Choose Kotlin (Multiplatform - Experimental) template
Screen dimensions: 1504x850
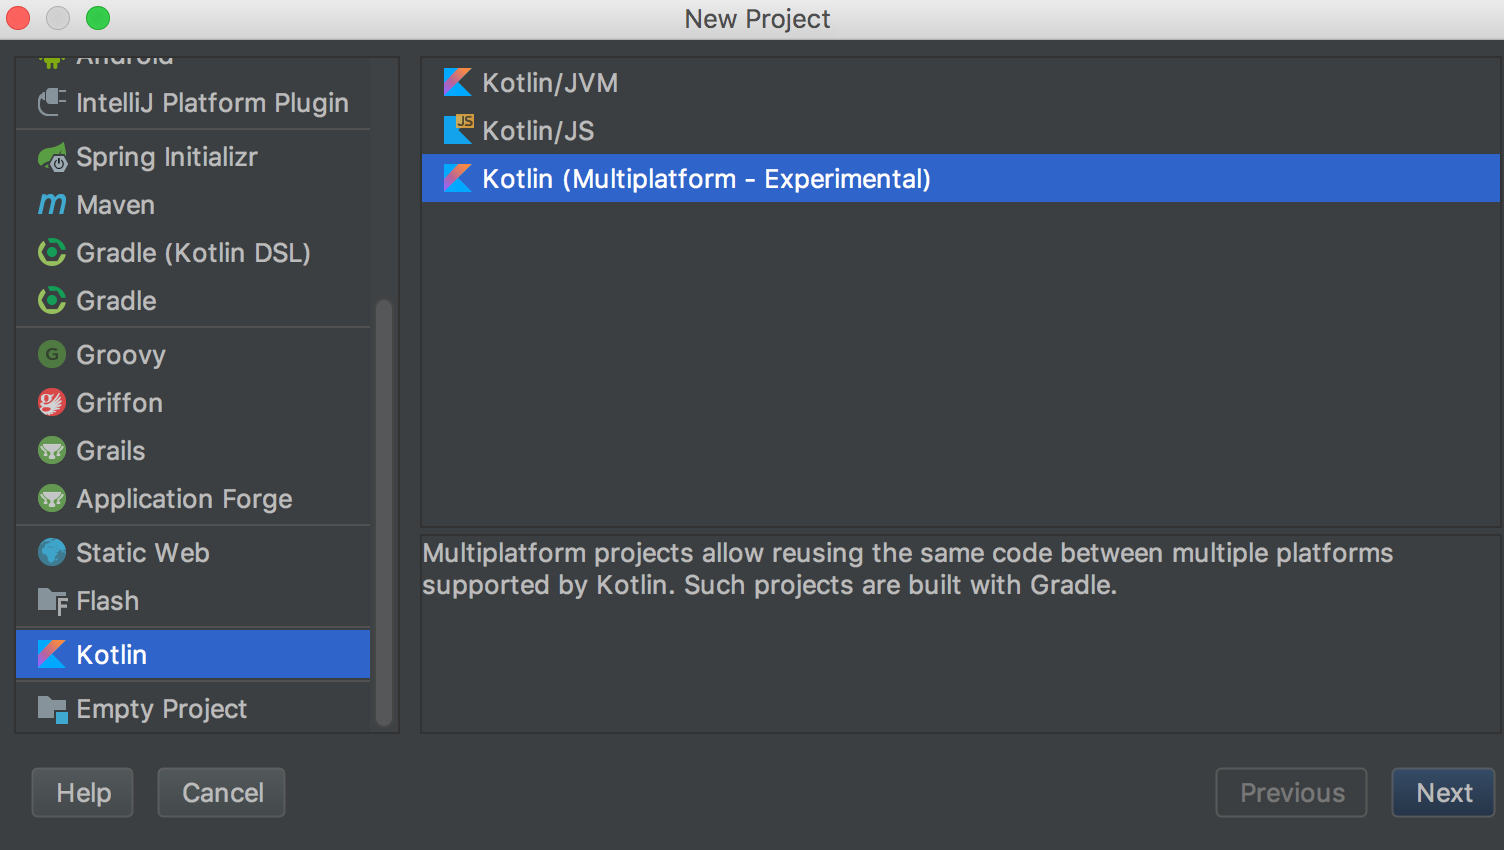[x=706, y=179]
